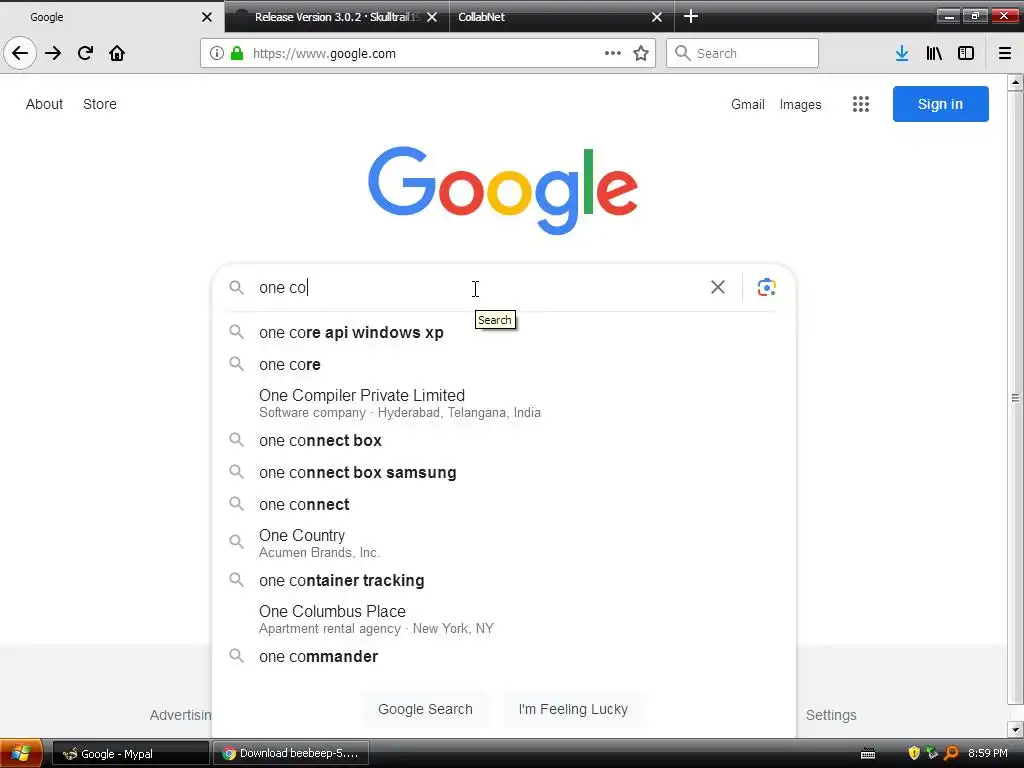Select the 'one connect box' suggestion
The width and height of the screenshot is (1024, 768).
(x=504, y=441)
